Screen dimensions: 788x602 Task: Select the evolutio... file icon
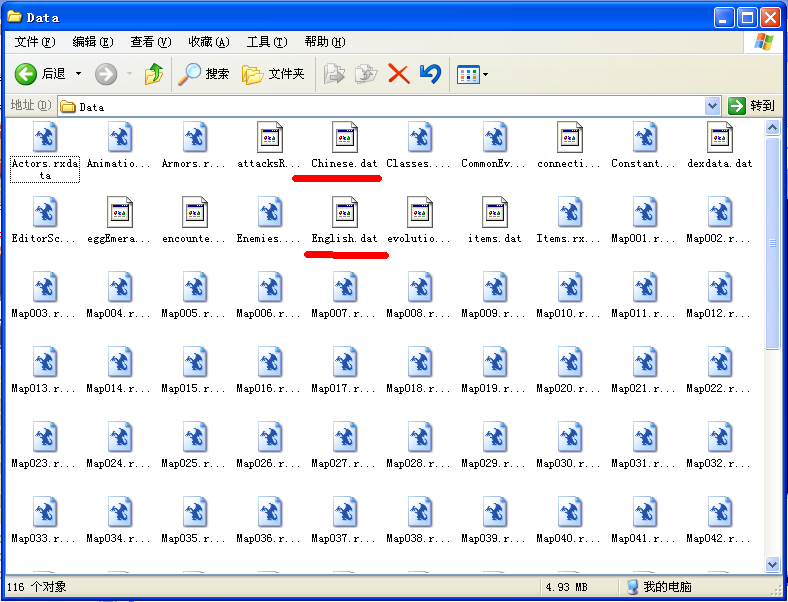coord(420,212)
